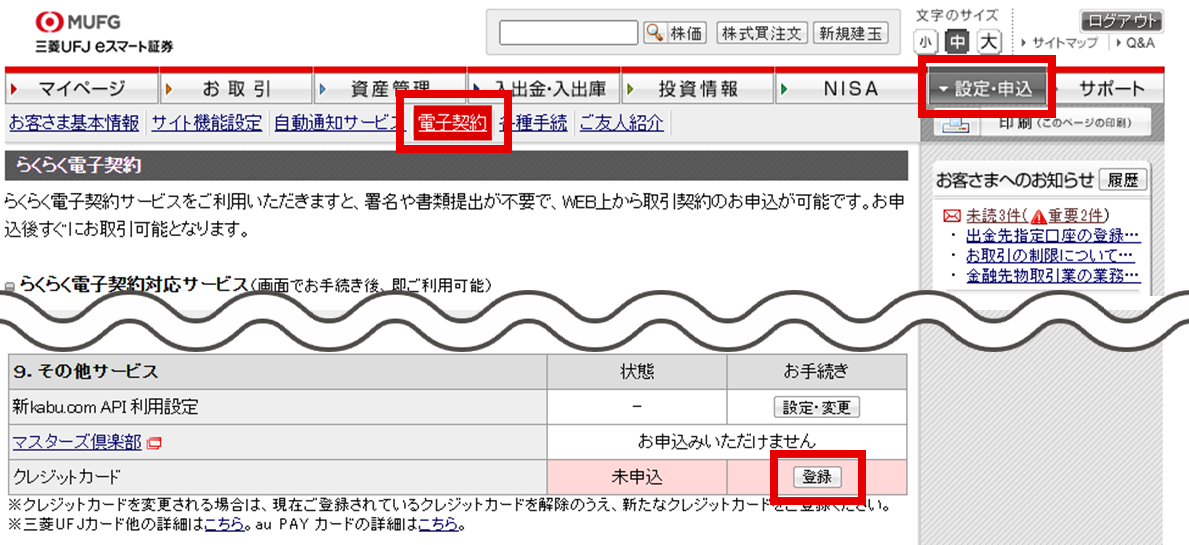Click the 履歴 notification history button

(x=1122, y=181)
